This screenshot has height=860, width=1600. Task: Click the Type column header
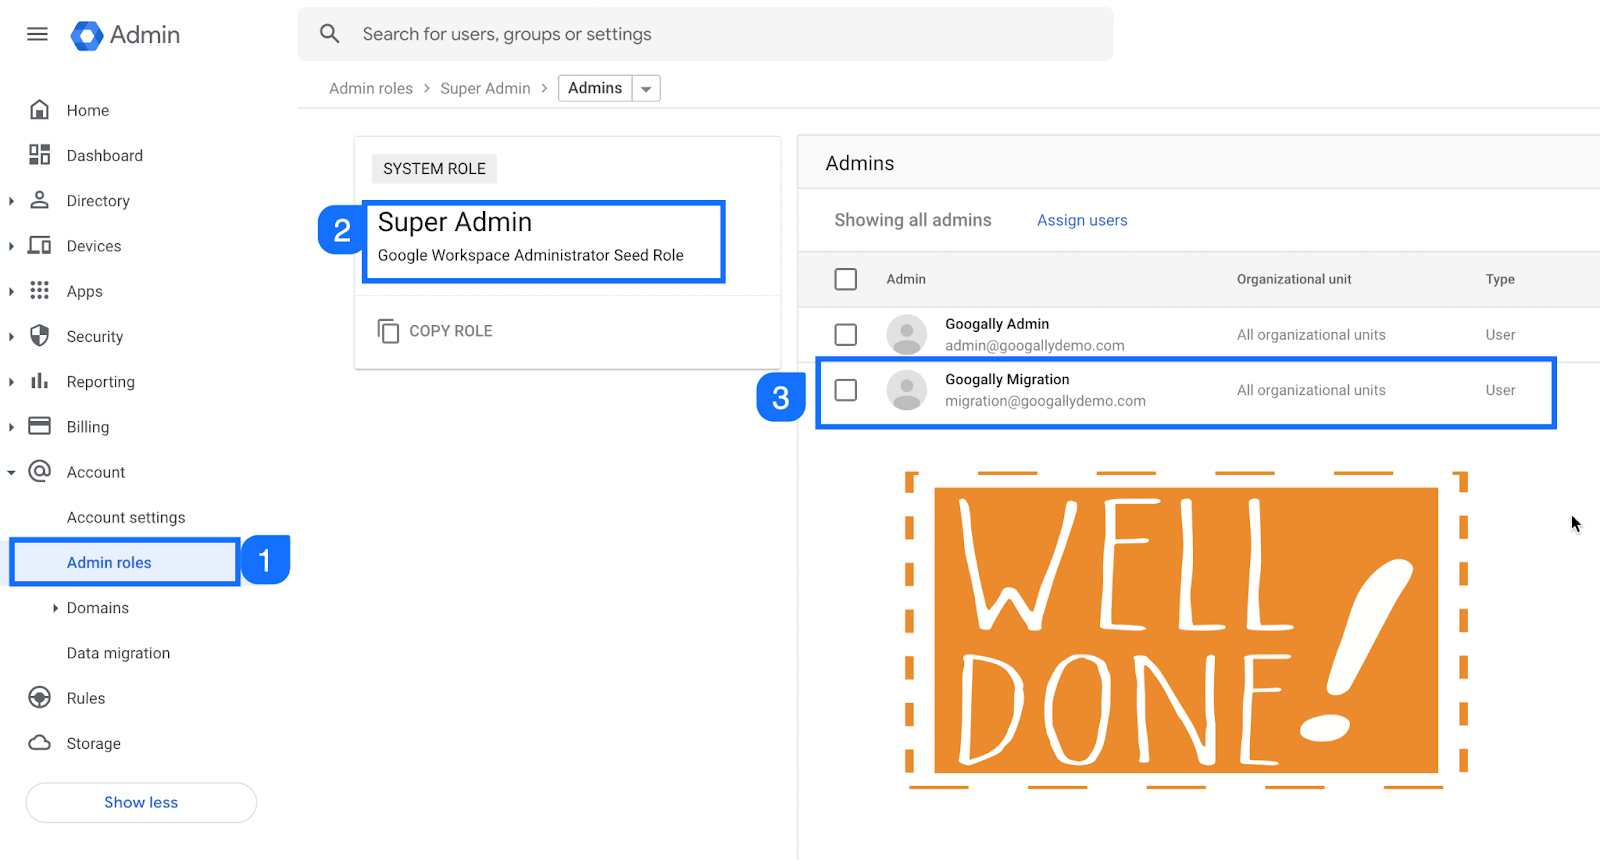[x=1500, y=279]
